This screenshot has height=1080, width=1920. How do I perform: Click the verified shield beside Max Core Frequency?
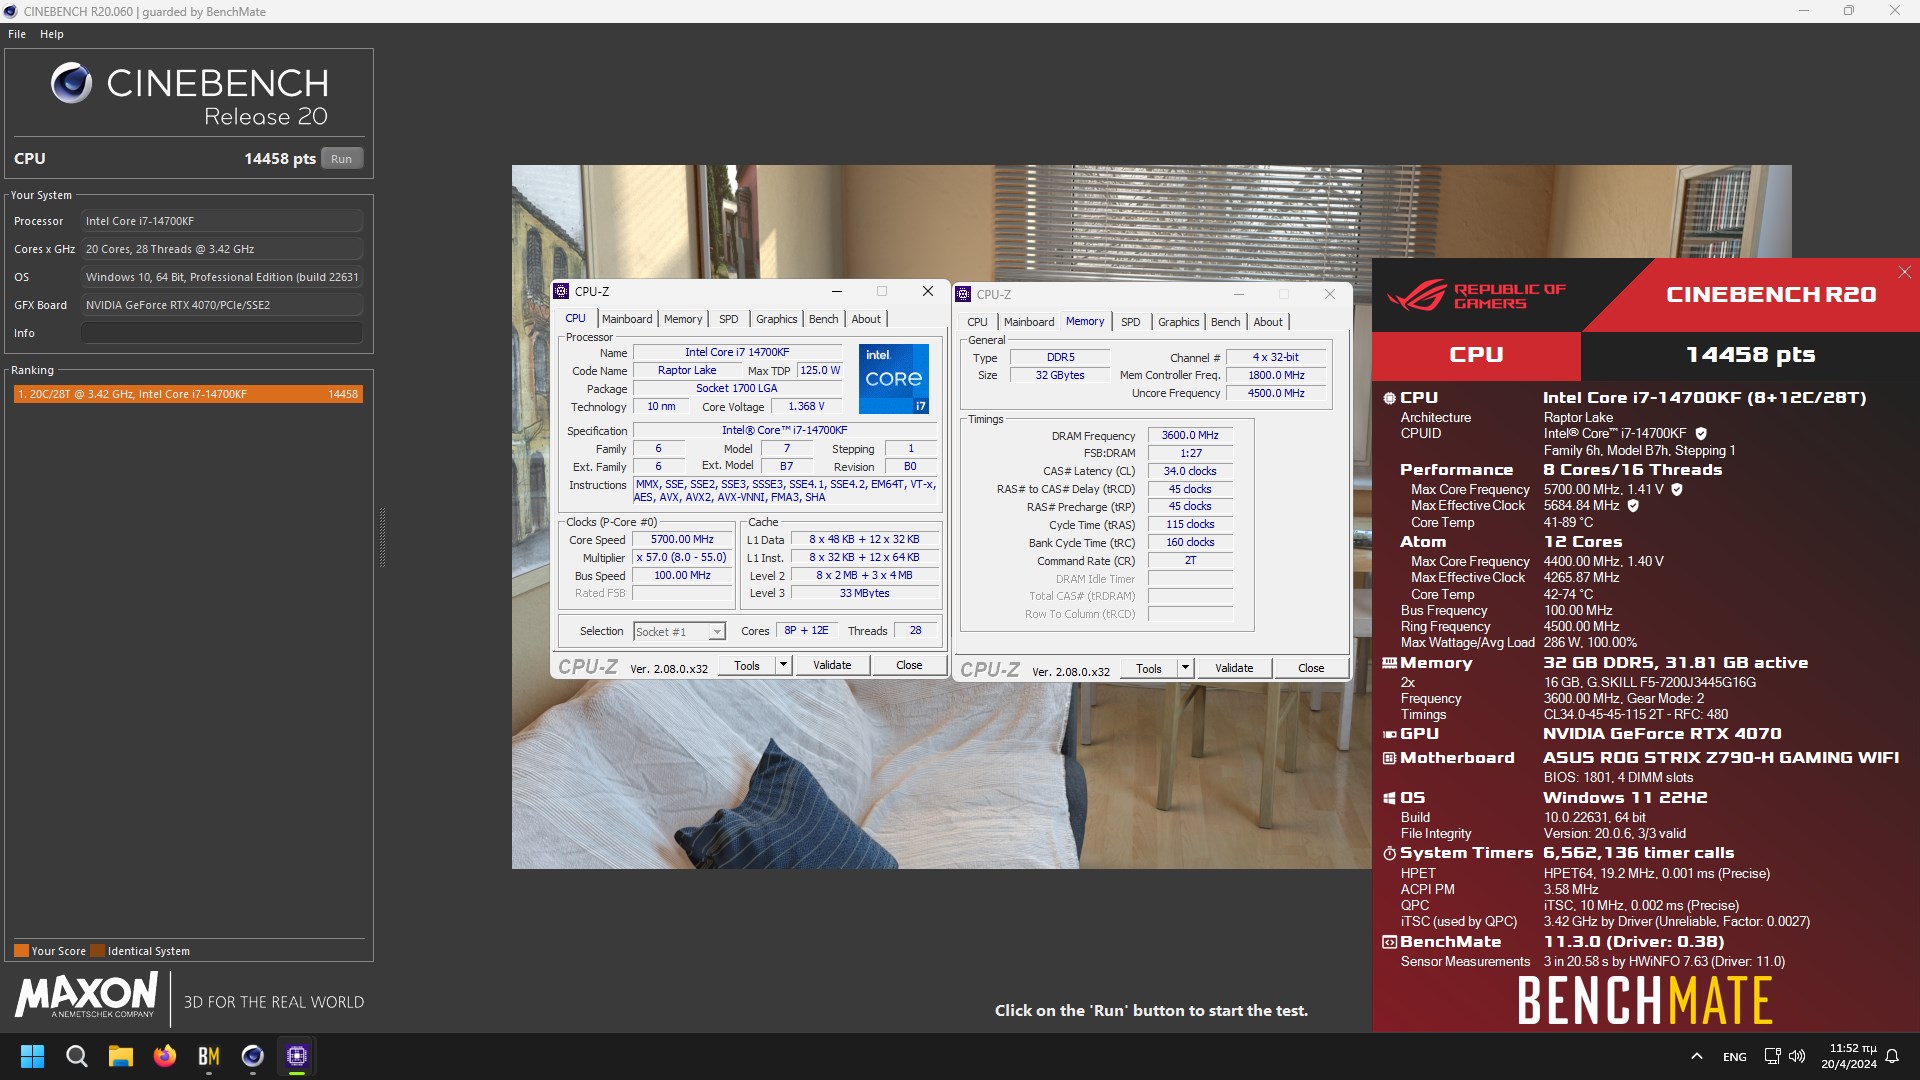[x=1677, y=490]
